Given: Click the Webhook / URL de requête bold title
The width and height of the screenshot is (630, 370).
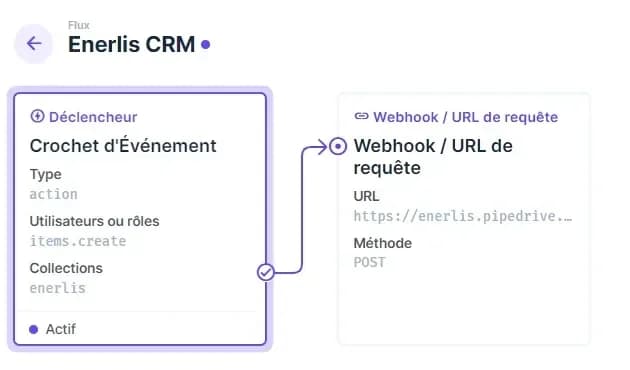Looking at the screenshot, I should pyautogui.click(x=433, y=157).
